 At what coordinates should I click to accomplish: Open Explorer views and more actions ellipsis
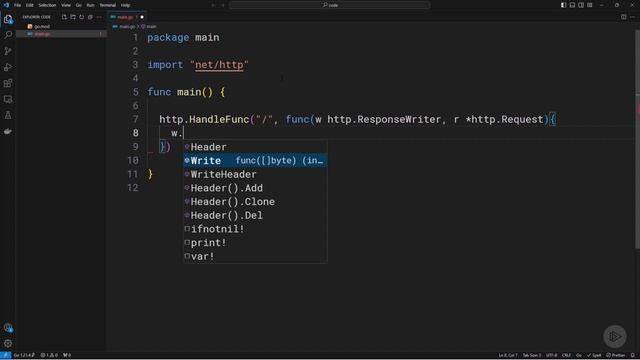point(99,17)
